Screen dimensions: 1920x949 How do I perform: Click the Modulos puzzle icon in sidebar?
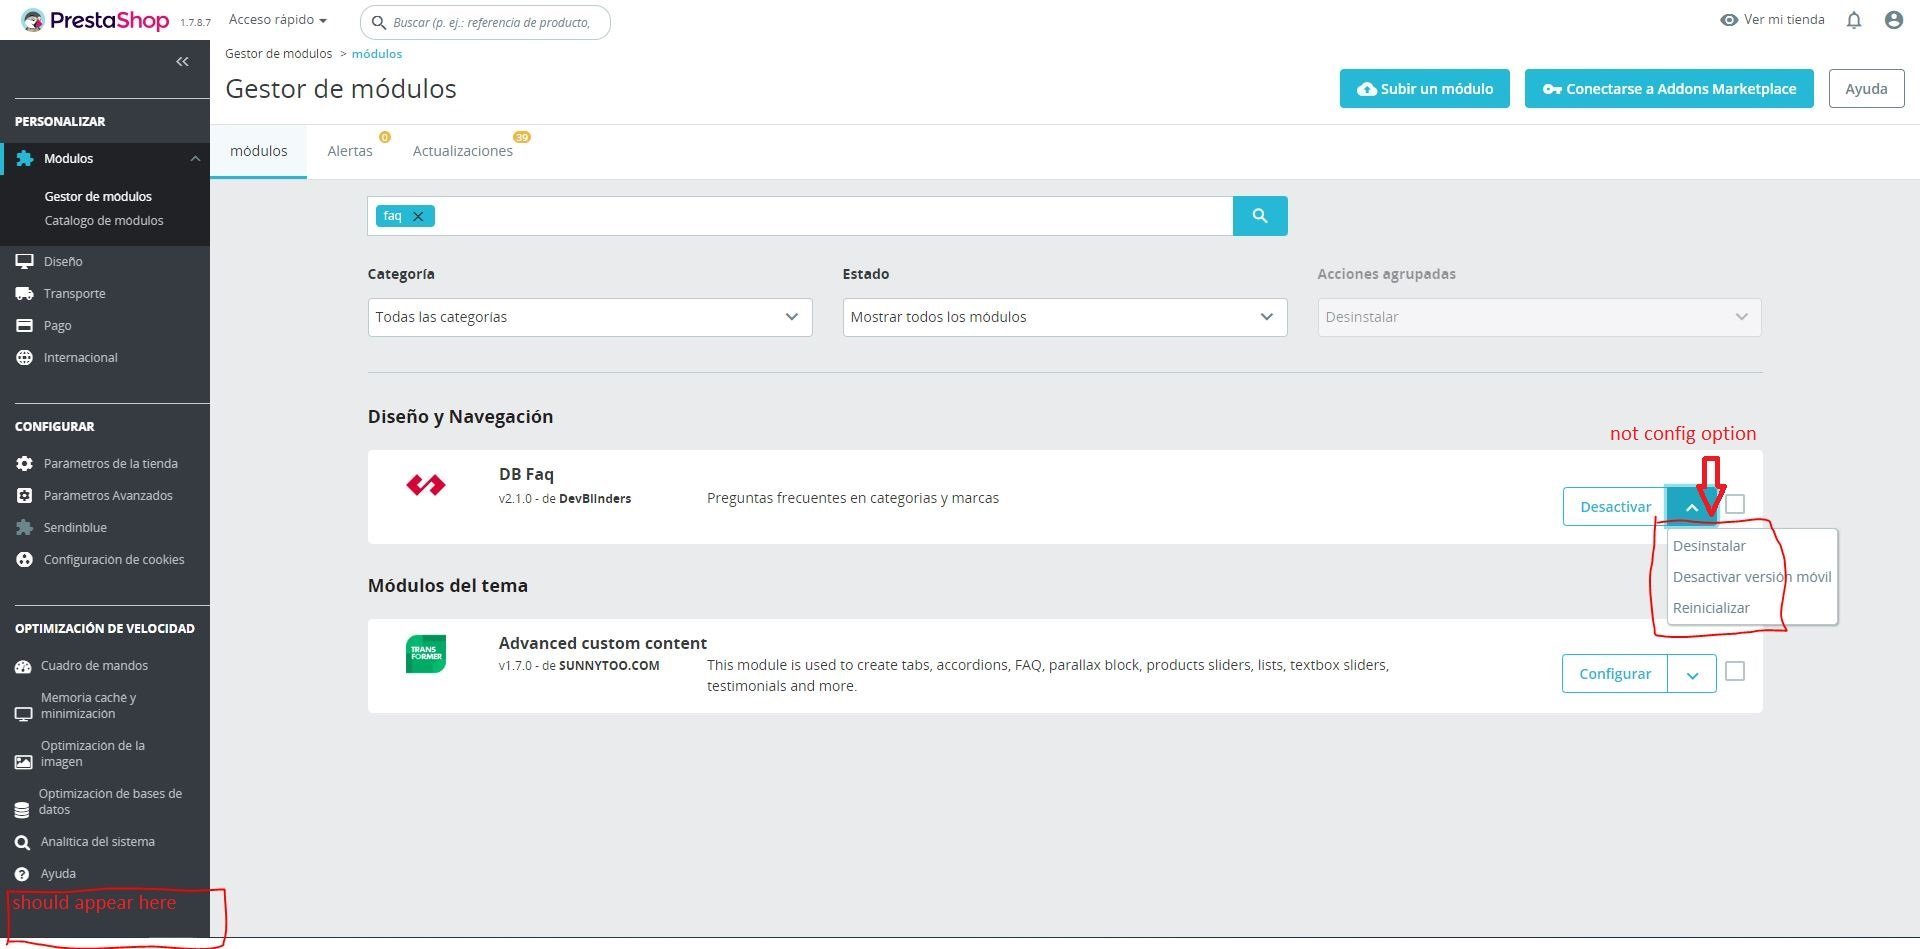click(25, 159)
